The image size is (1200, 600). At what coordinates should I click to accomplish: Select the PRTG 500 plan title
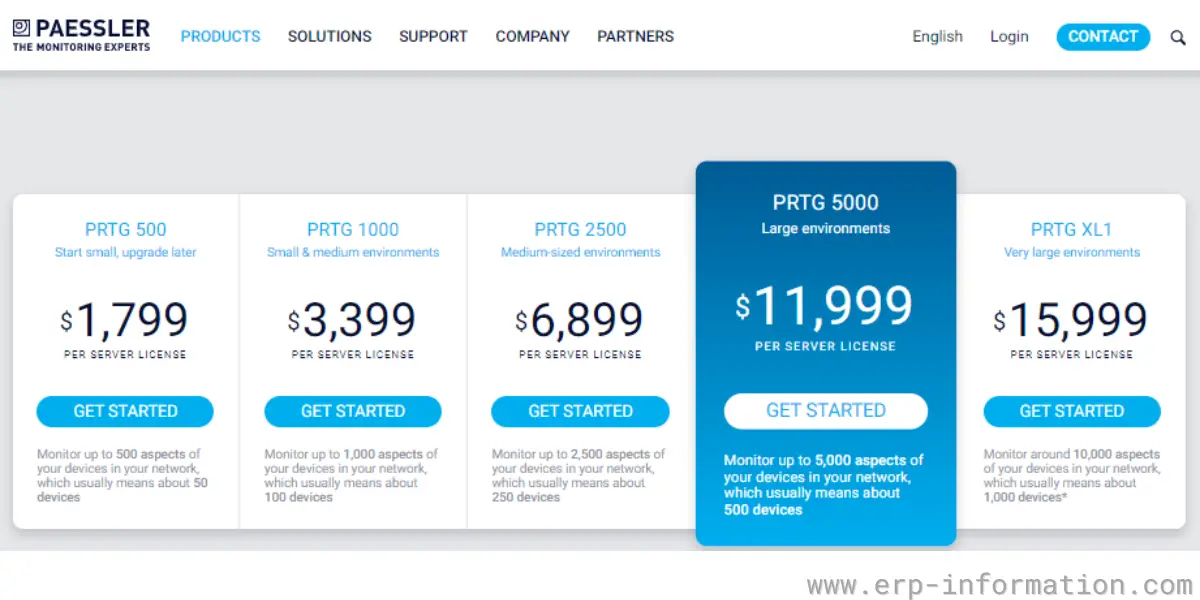pos(126,230)
